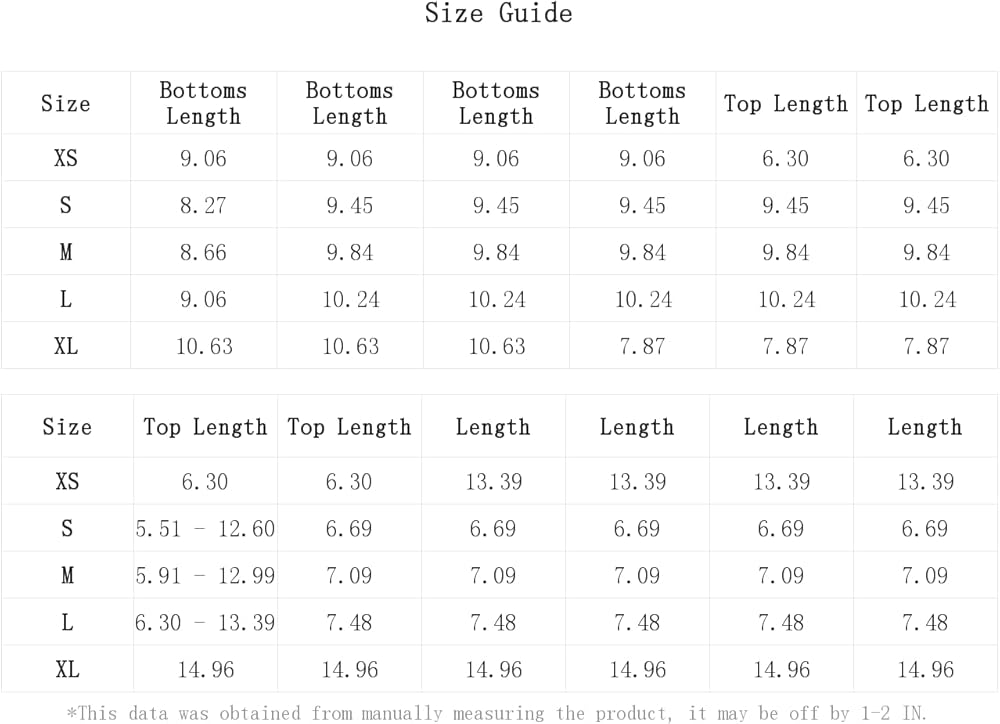Viewport: 1000px width, 724px height.
Task: Click the 6.30 - 13.39 Top Length cell
Action: 205,622
